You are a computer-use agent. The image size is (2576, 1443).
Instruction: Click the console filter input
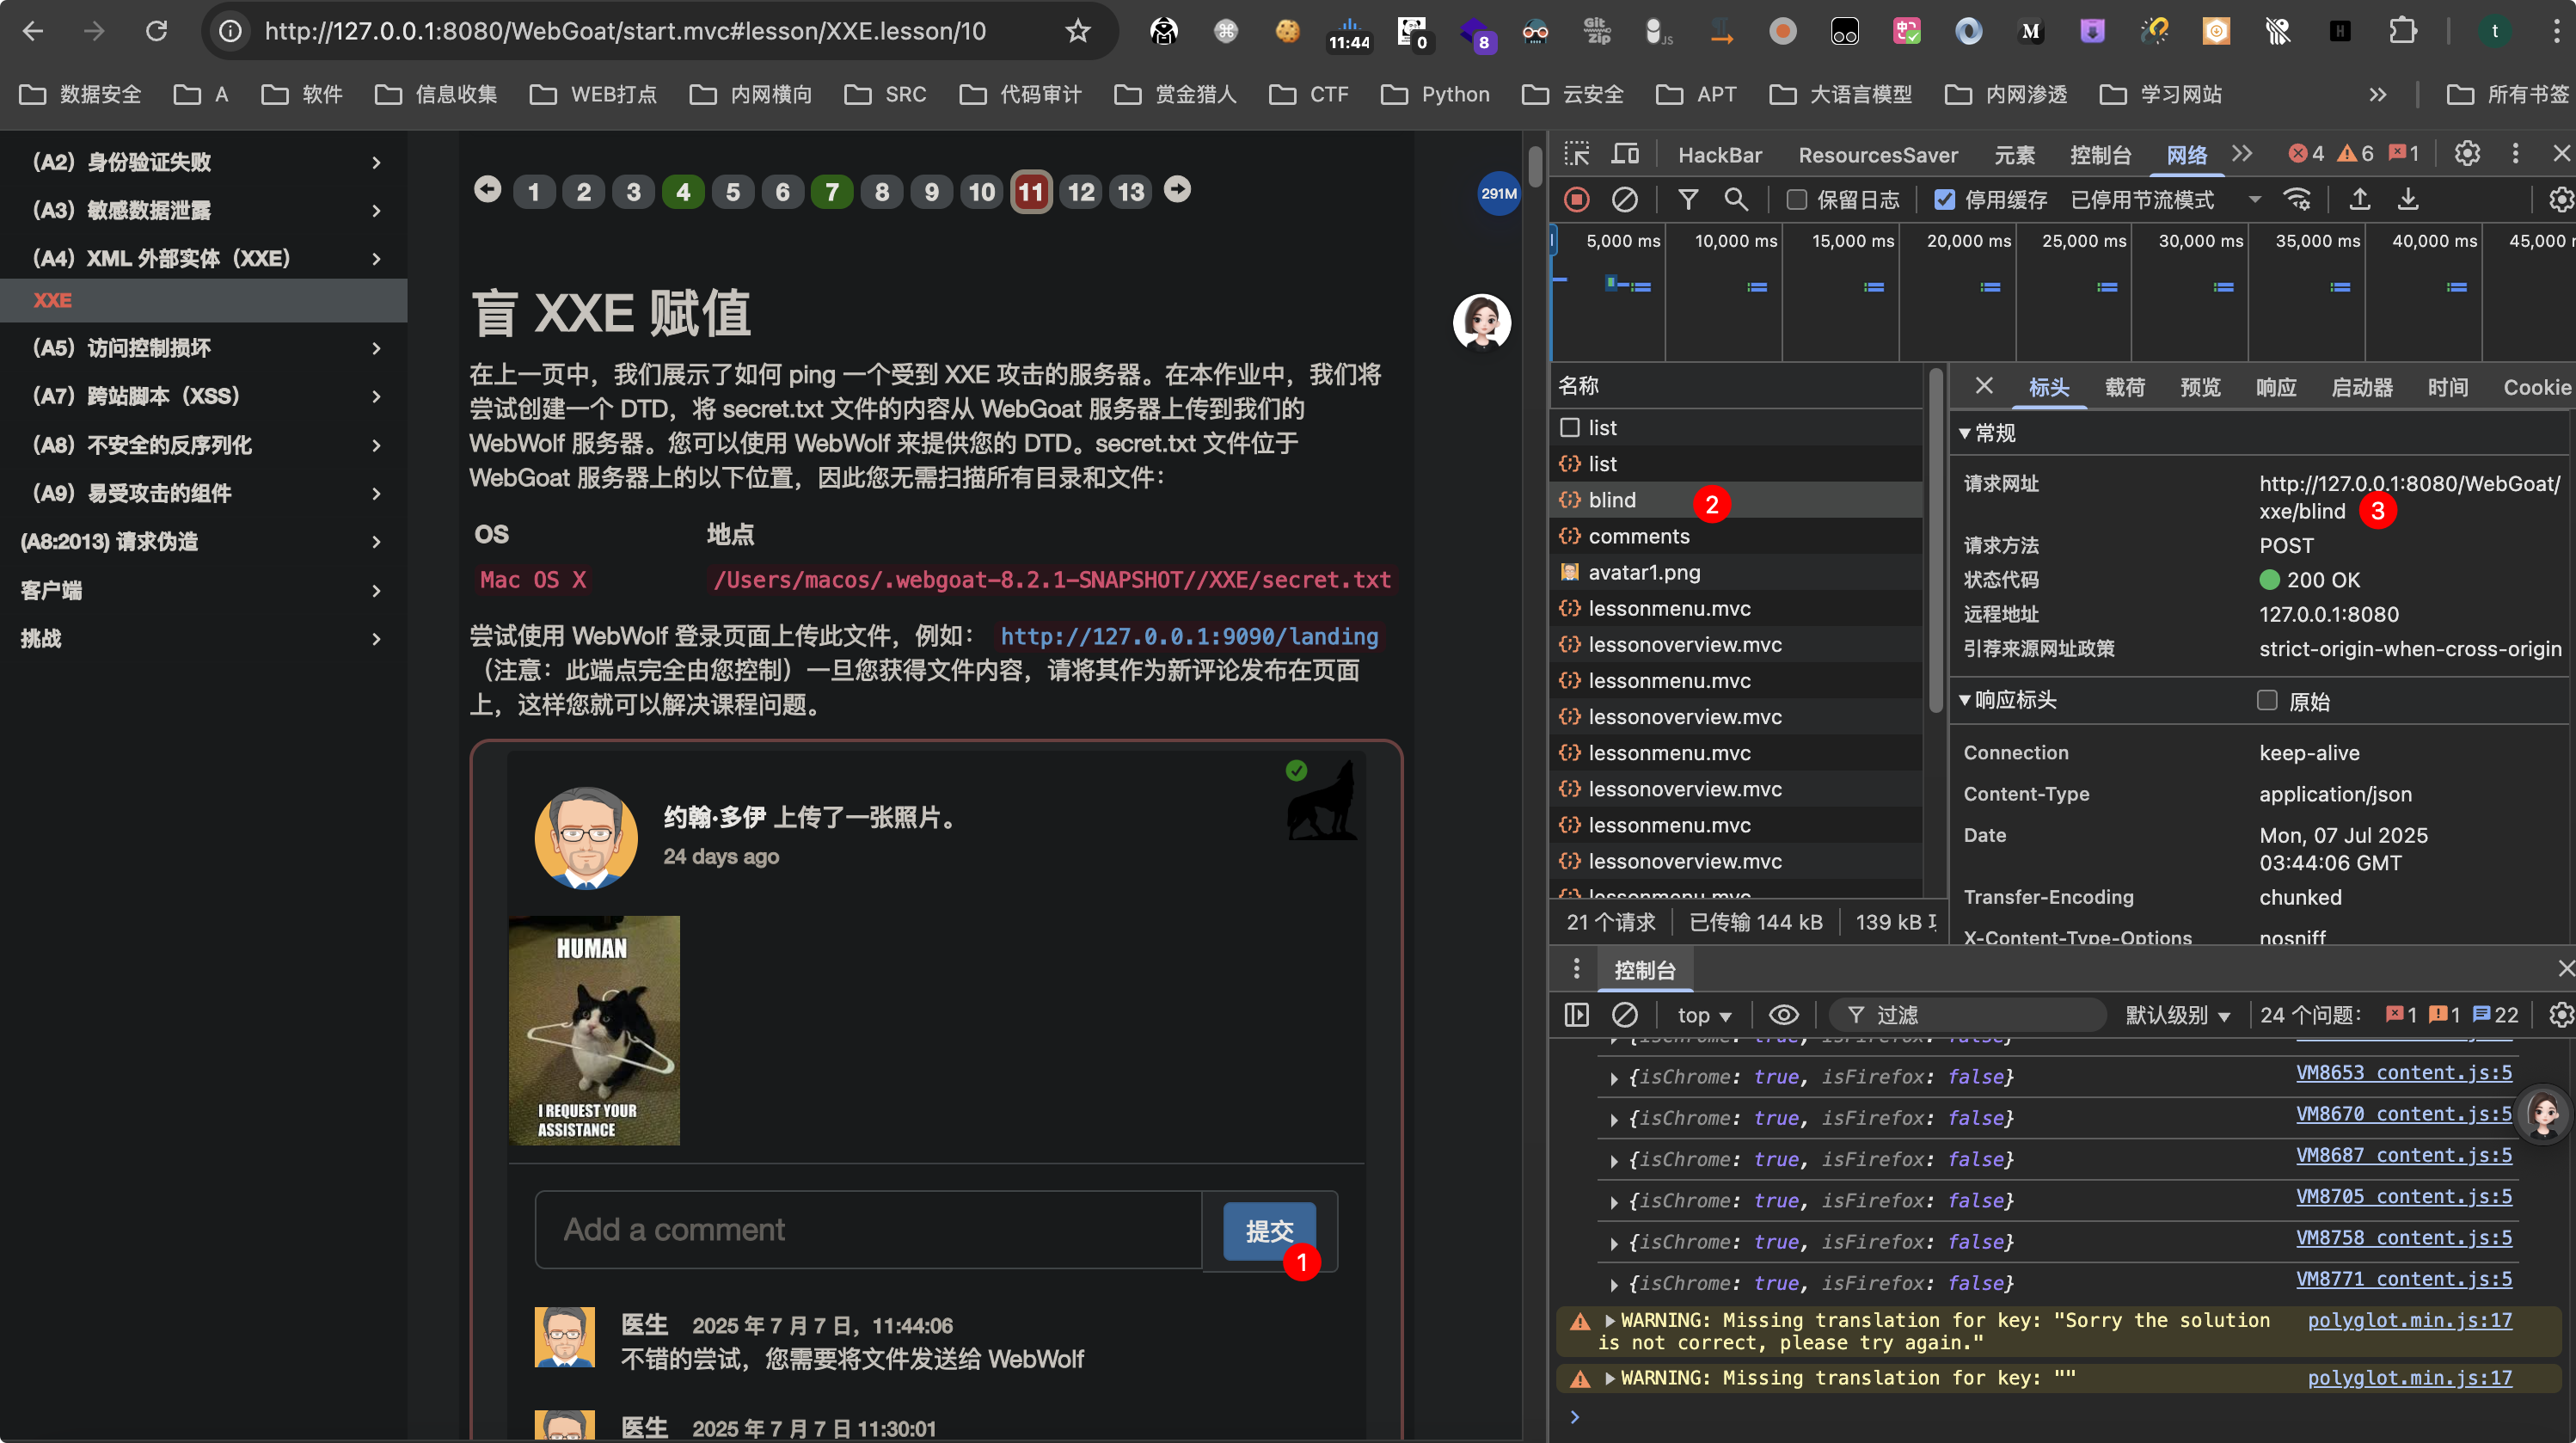(1966, 1015)
